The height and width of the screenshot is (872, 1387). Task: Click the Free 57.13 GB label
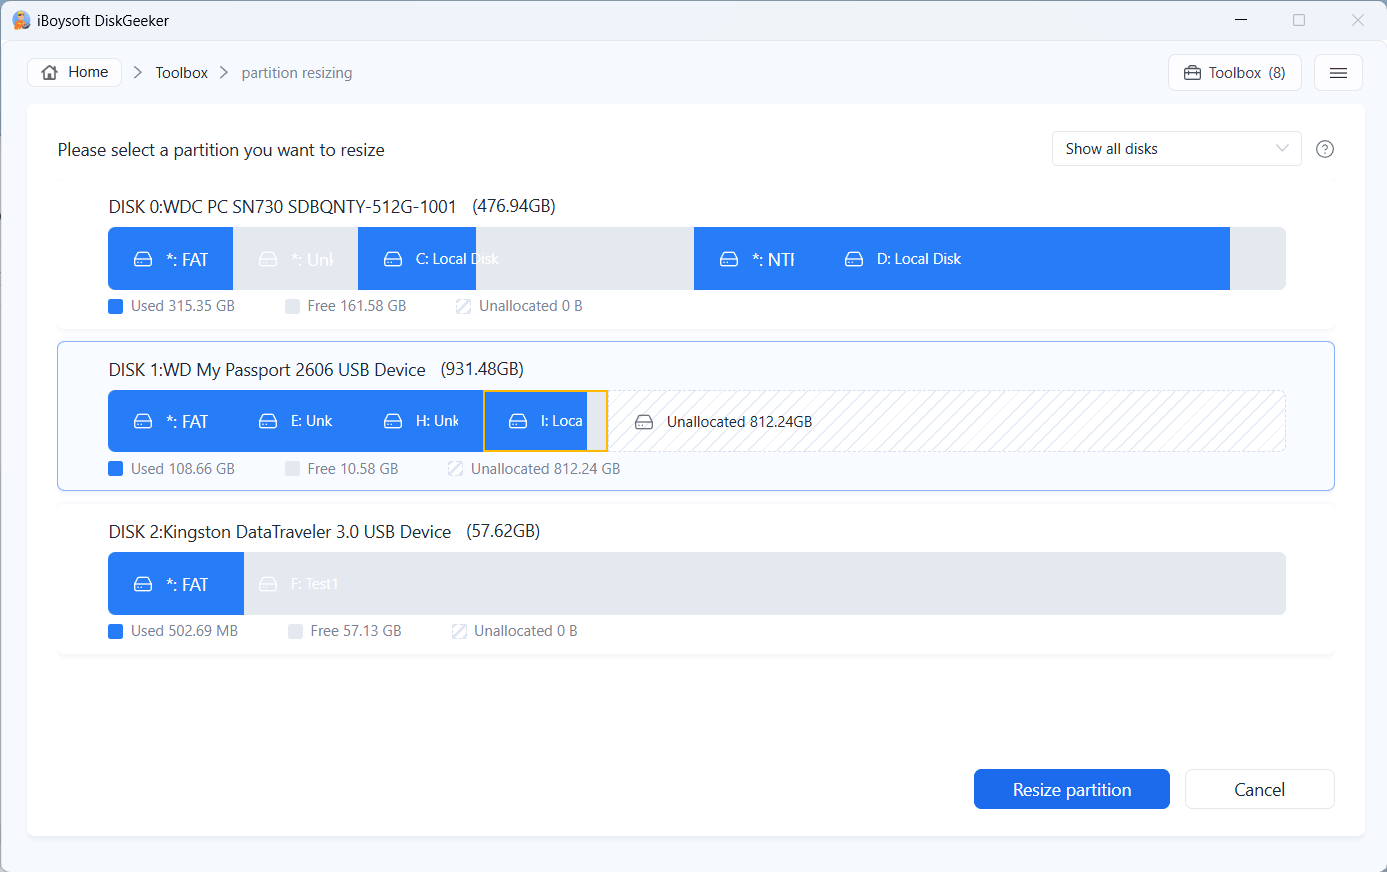point(356,631)
